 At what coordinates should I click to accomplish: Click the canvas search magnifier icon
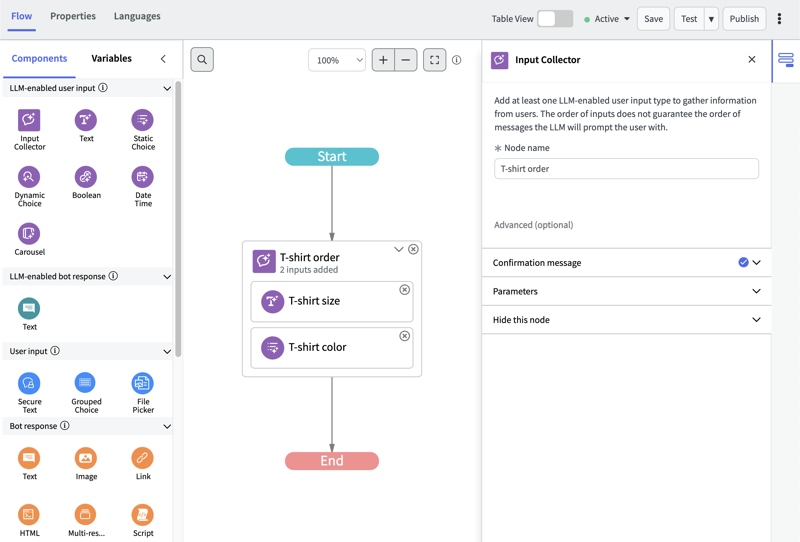pos(202,60)
